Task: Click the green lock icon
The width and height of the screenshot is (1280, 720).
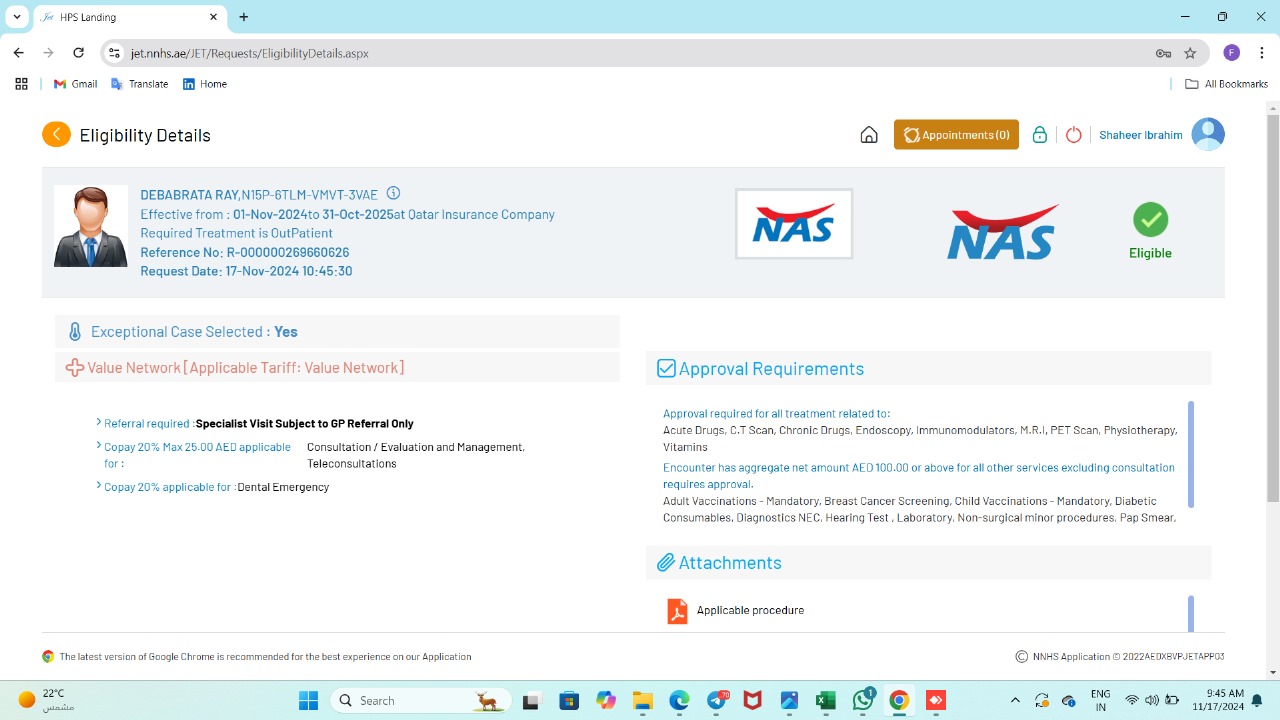Action: 1040,135
